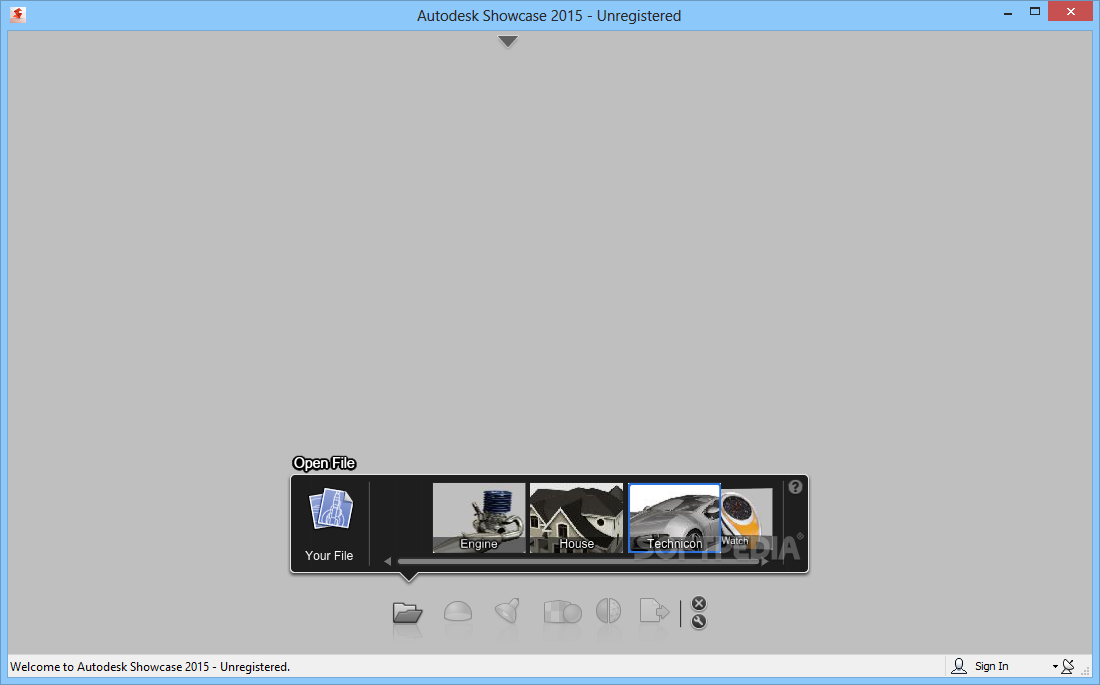Open the environment dome tool
The width and height of the screenshot is (1100, 685).
[457, 611]
